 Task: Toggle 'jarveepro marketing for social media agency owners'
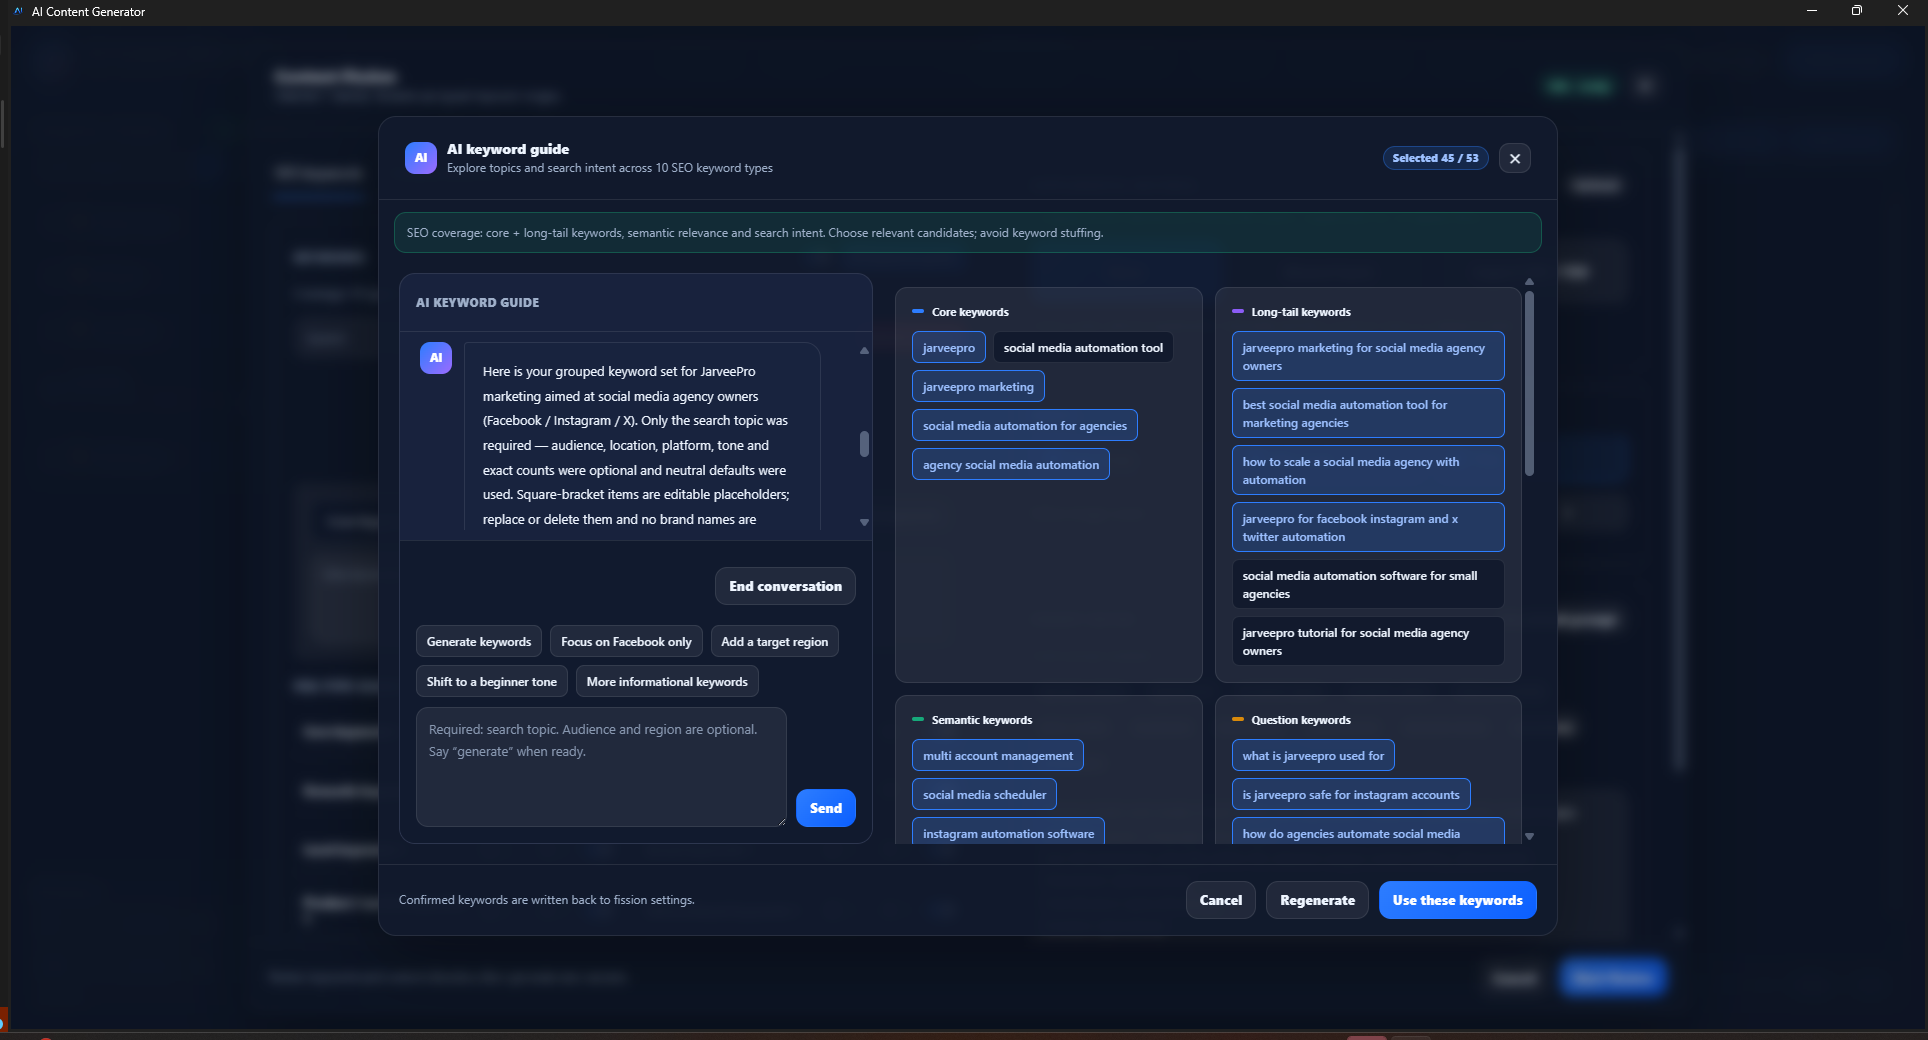(x=1368, y=357)
